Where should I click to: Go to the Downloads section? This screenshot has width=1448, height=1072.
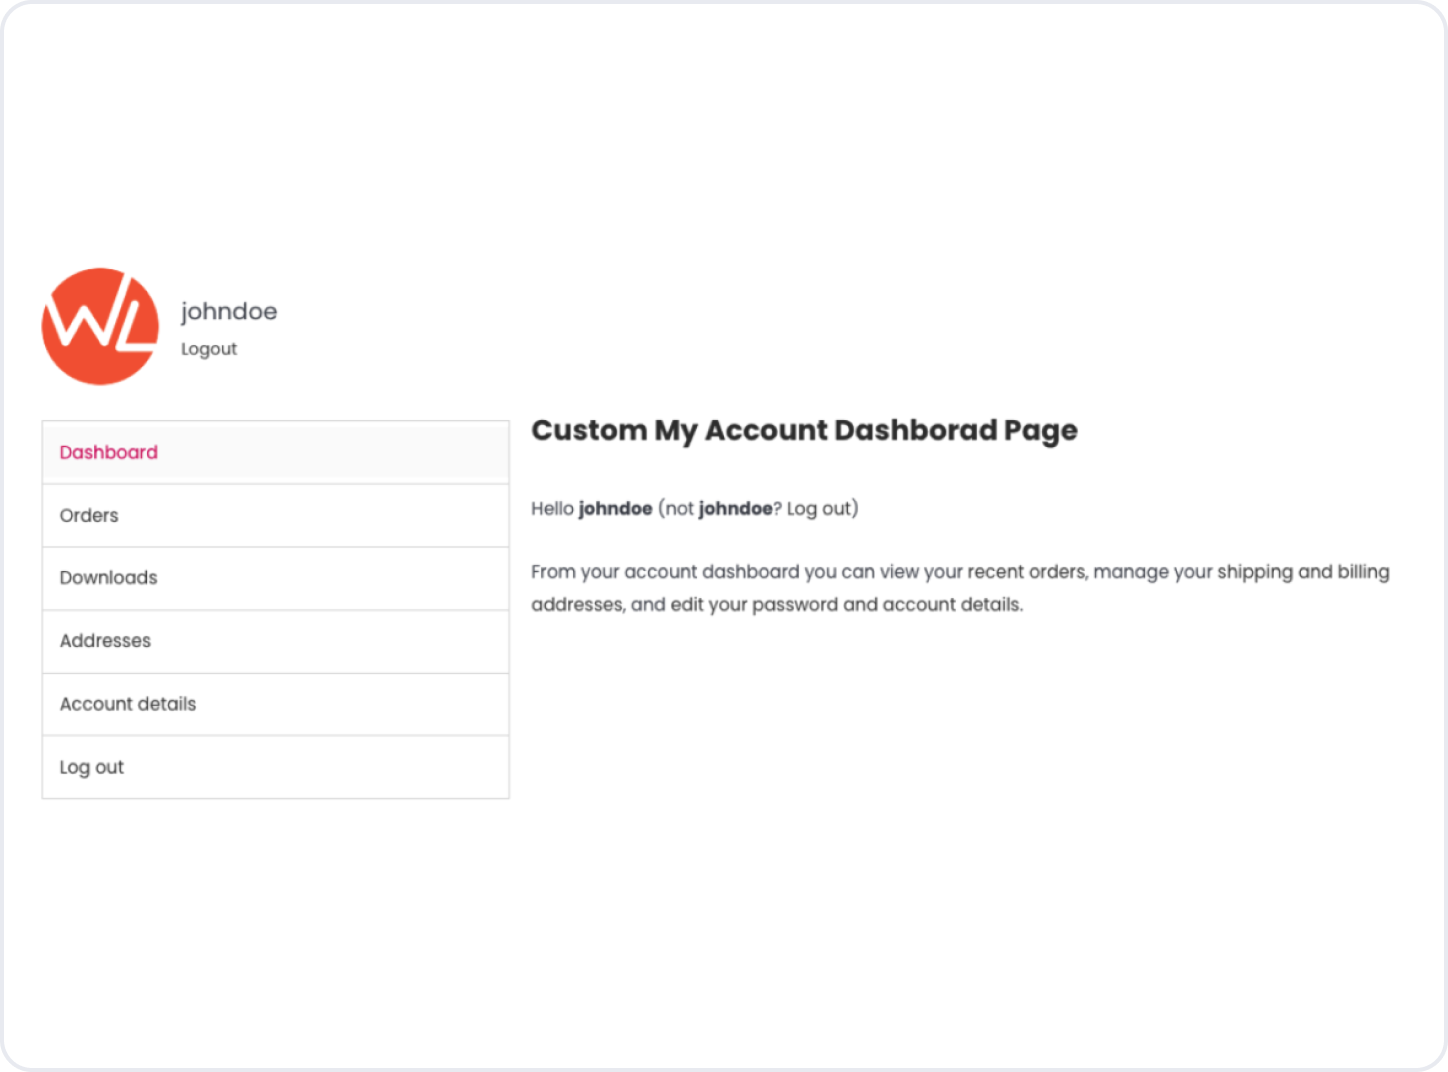pos(109,578)
